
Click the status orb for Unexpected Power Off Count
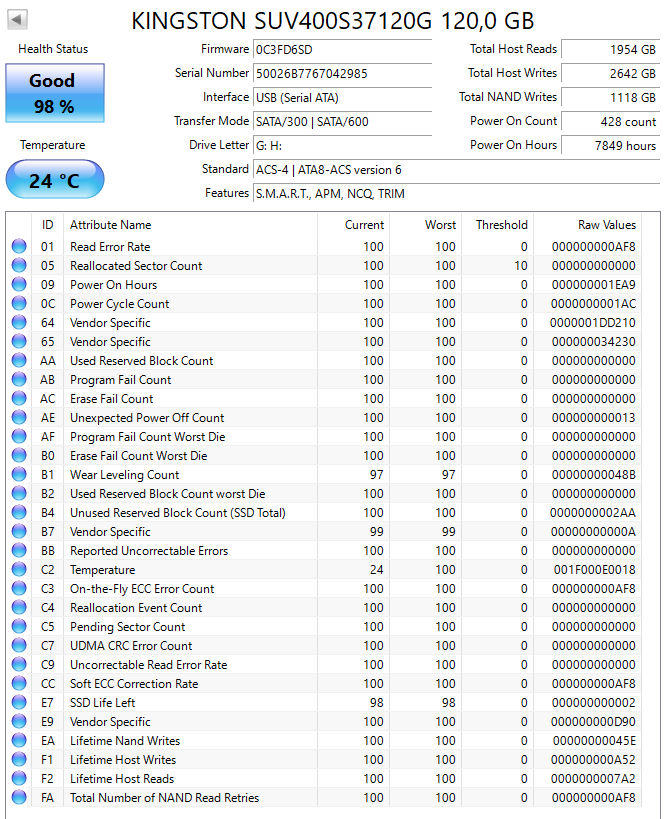pos(19,417)
